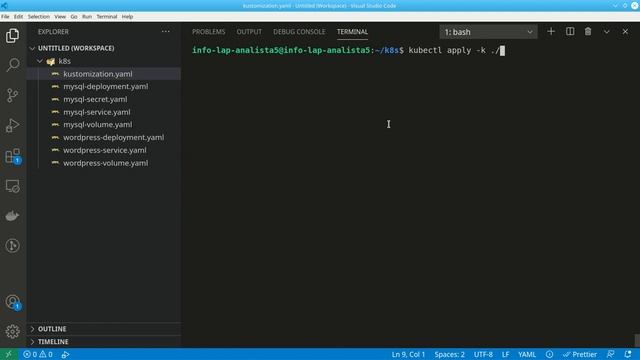Open wordpress-volume.yaml file
The width and height of the screenshot is (640, 360).
pos(105,163)
